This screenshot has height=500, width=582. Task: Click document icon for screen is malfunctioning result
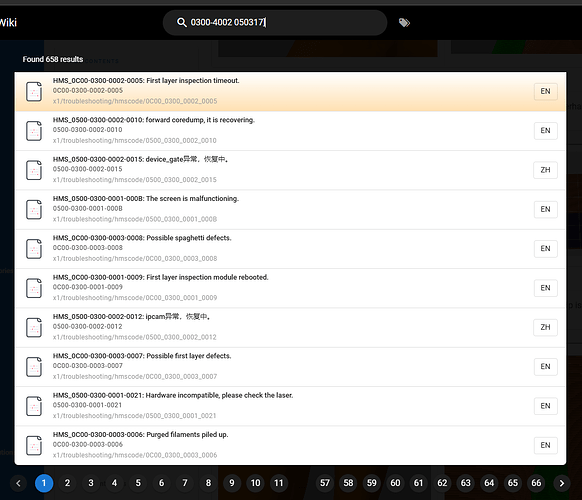(x=34, y=209)
